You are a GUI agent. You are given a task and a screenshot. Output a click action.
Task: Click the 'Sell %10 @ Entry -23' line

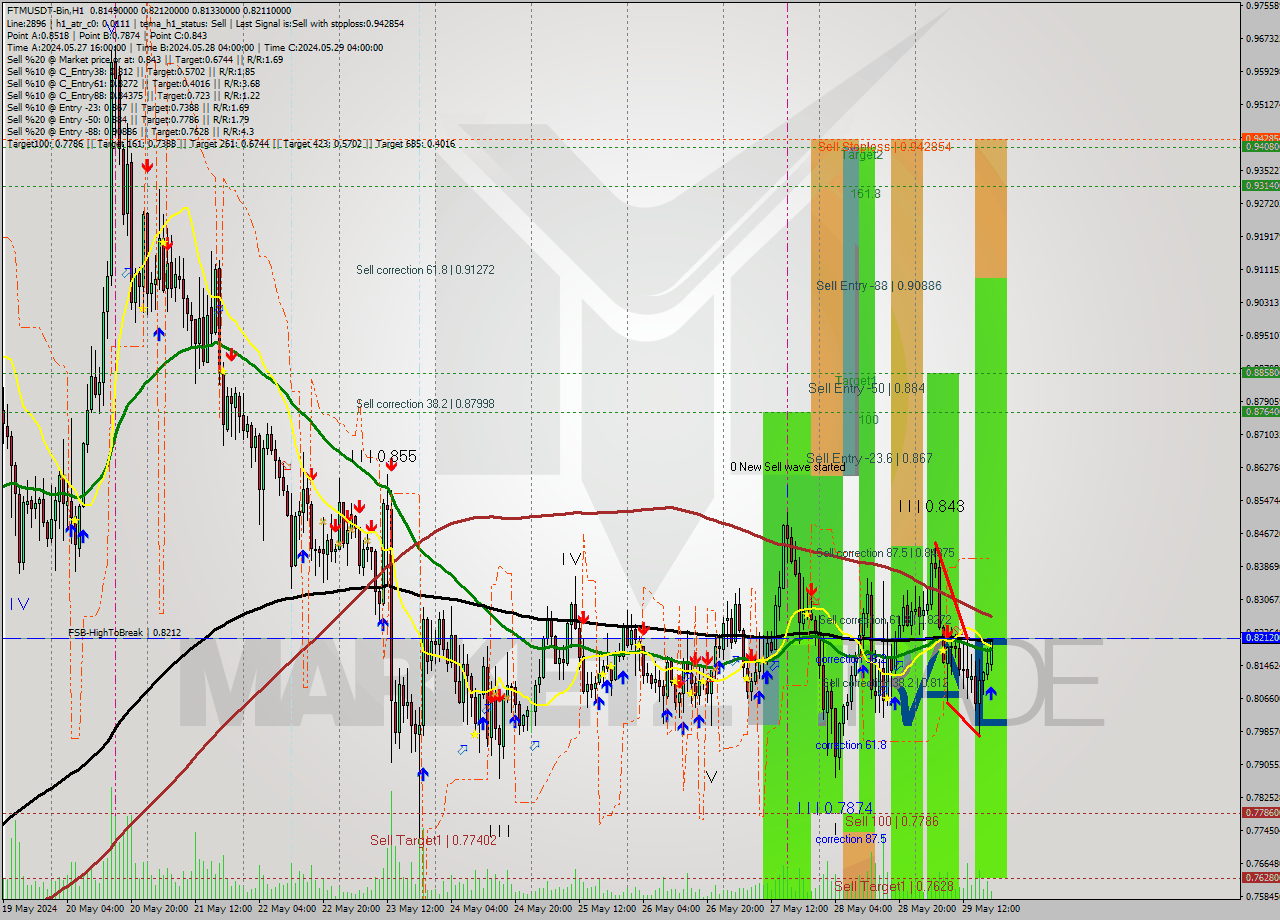[127, 108]
